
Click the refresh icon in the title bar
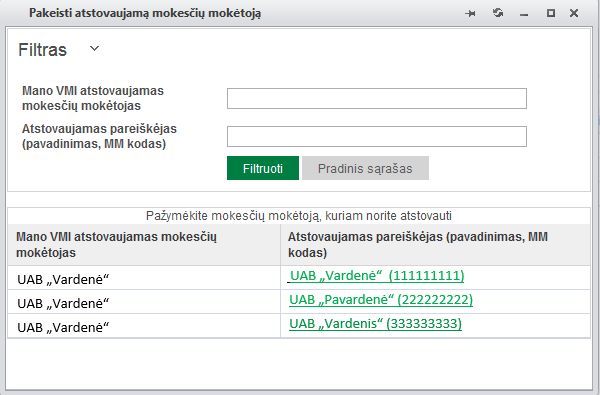(x=498, y=13)
